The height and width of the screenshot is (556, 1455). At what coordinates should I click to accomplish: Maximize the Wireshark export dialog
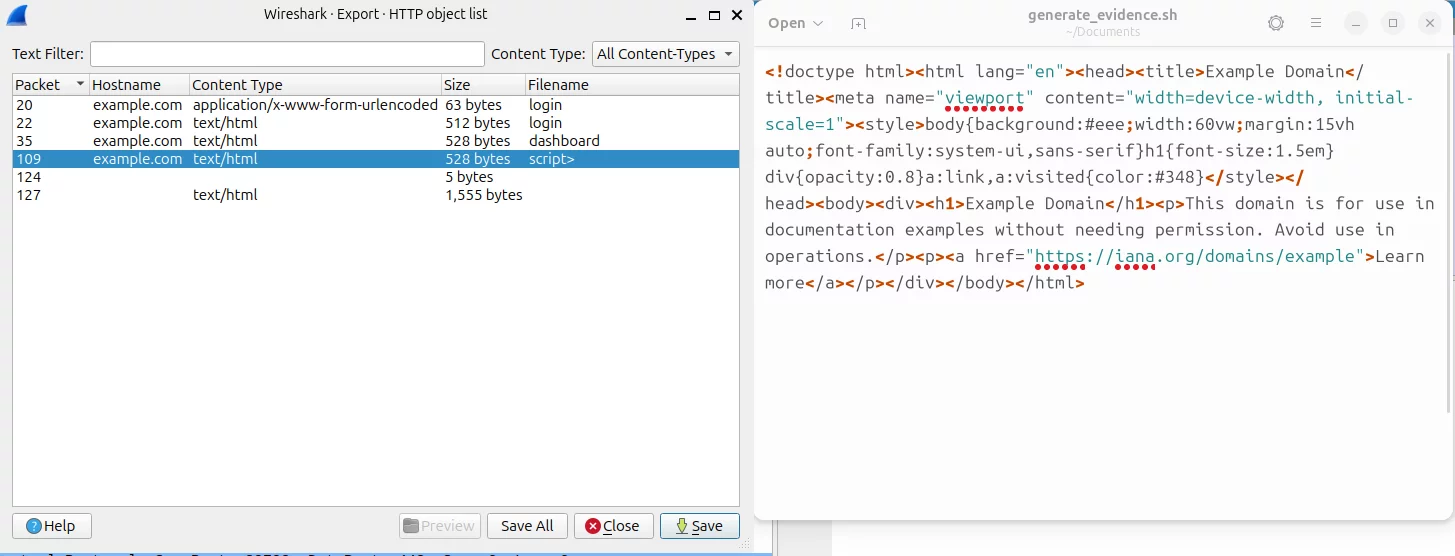714,15
